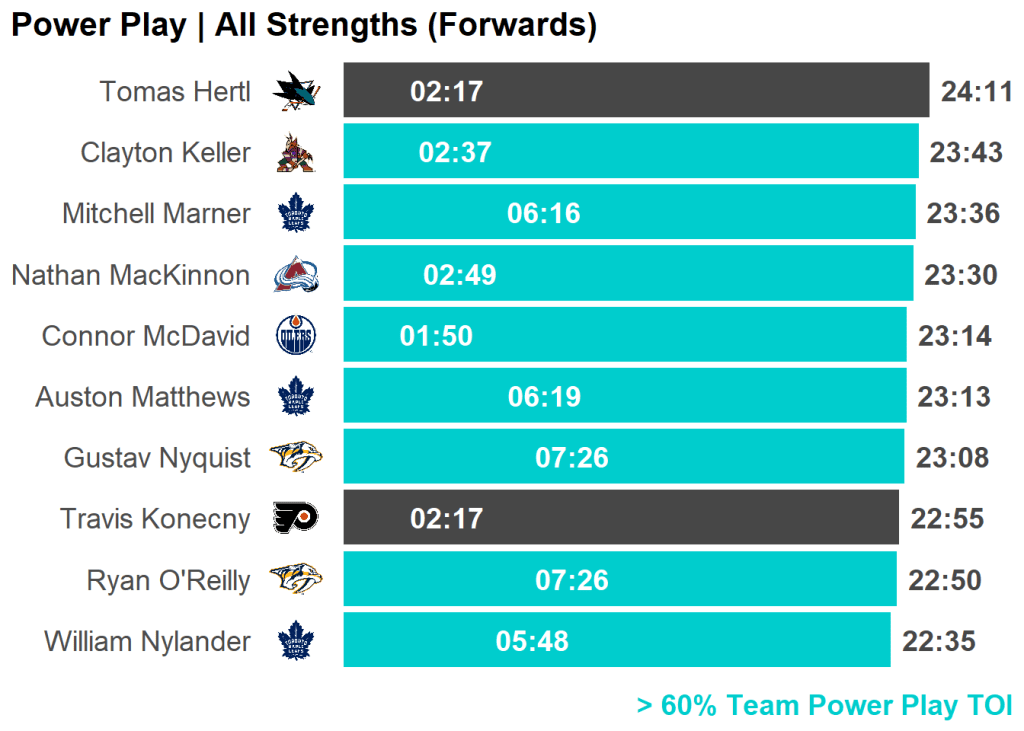Screen dimensions: 1024x731
Task: Click the Arizona Coyotes logo
Action: coord(296,152)
